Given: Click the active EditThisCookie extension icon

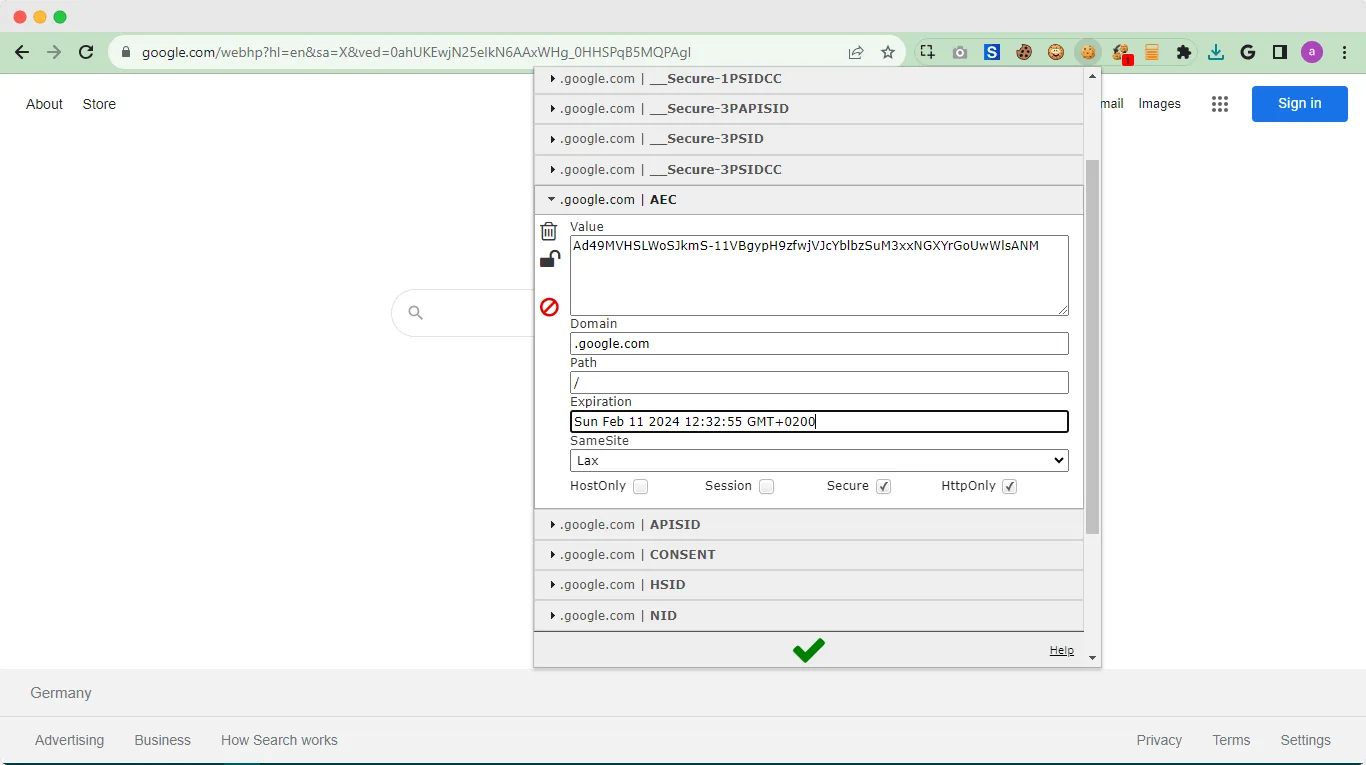Looking at the screenshot, I should click(1088, 52).
